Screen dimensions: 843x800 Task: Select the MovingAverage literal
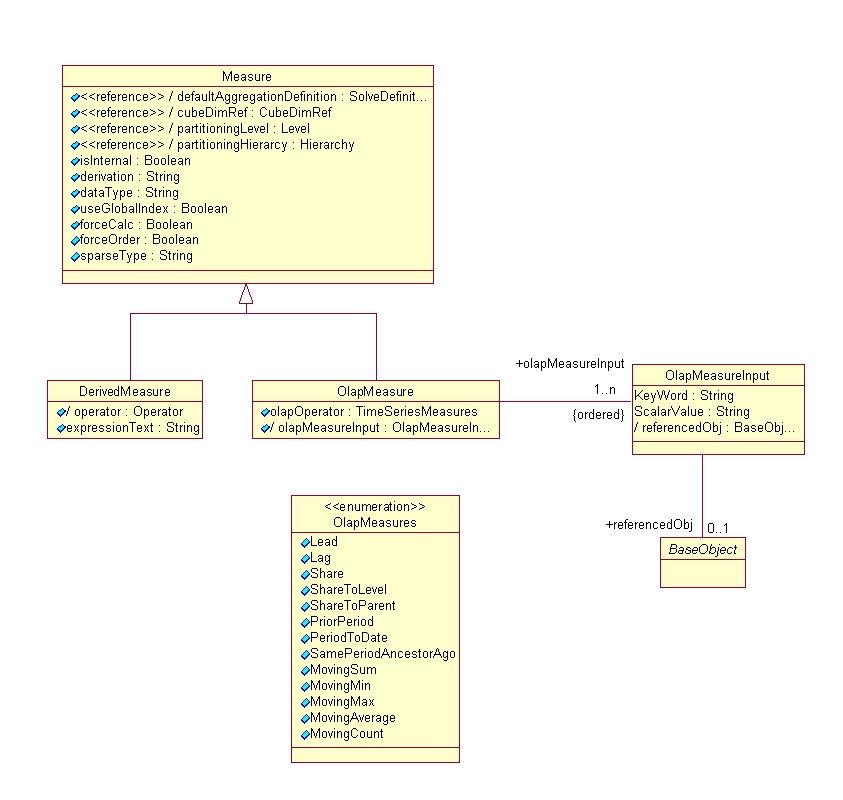pyautogui.click(x=353, y=718)
